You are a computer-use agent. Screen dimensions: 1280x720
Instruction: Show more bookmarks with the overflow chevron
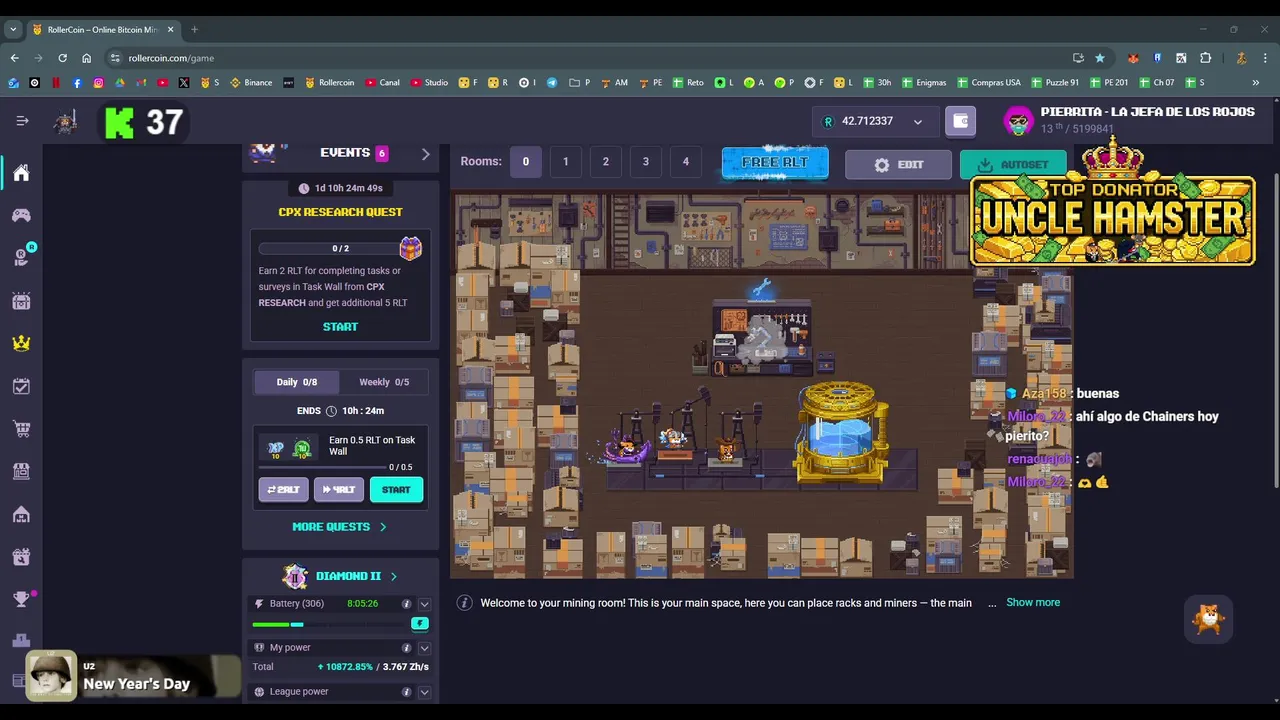1256,83
